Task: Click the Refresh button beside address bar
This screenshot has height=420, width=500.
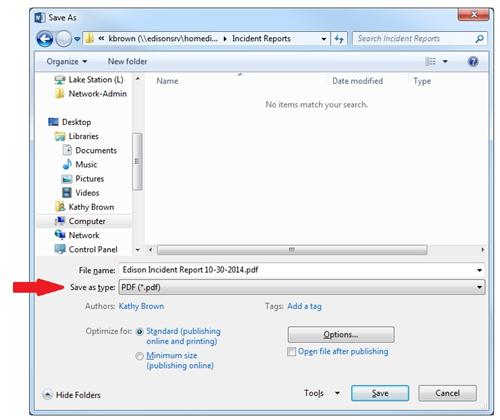Action: pos(339,39)
